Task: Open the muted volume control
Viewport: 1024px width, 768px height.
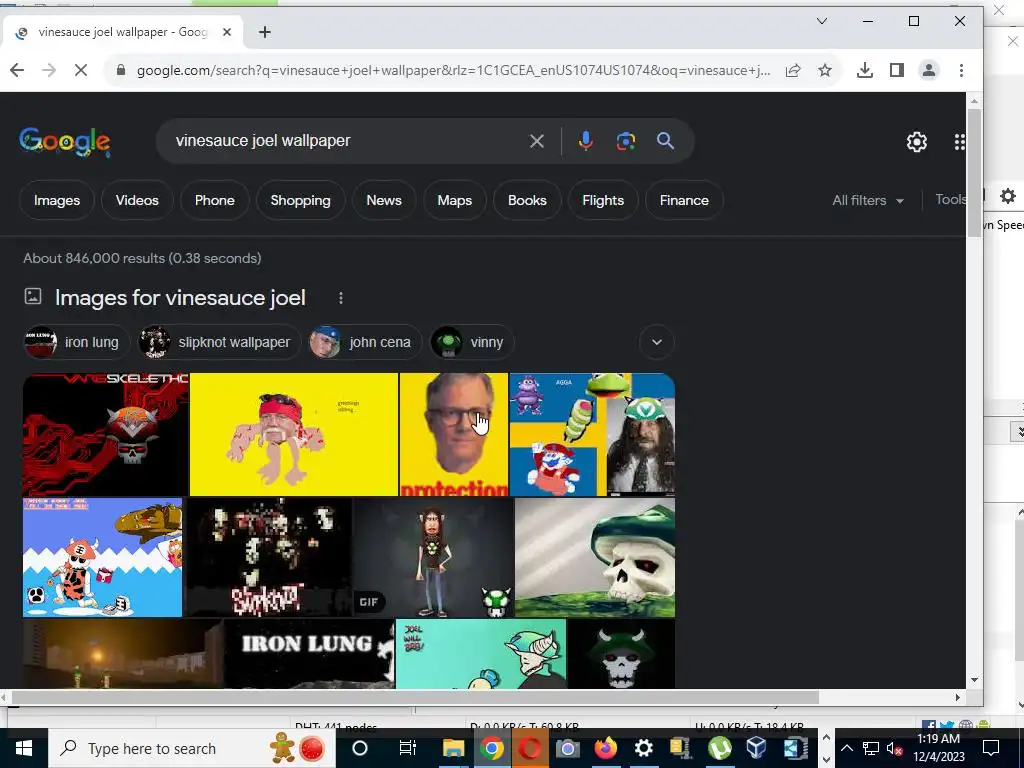Action: pyautogui.click(x=894, y=748)
